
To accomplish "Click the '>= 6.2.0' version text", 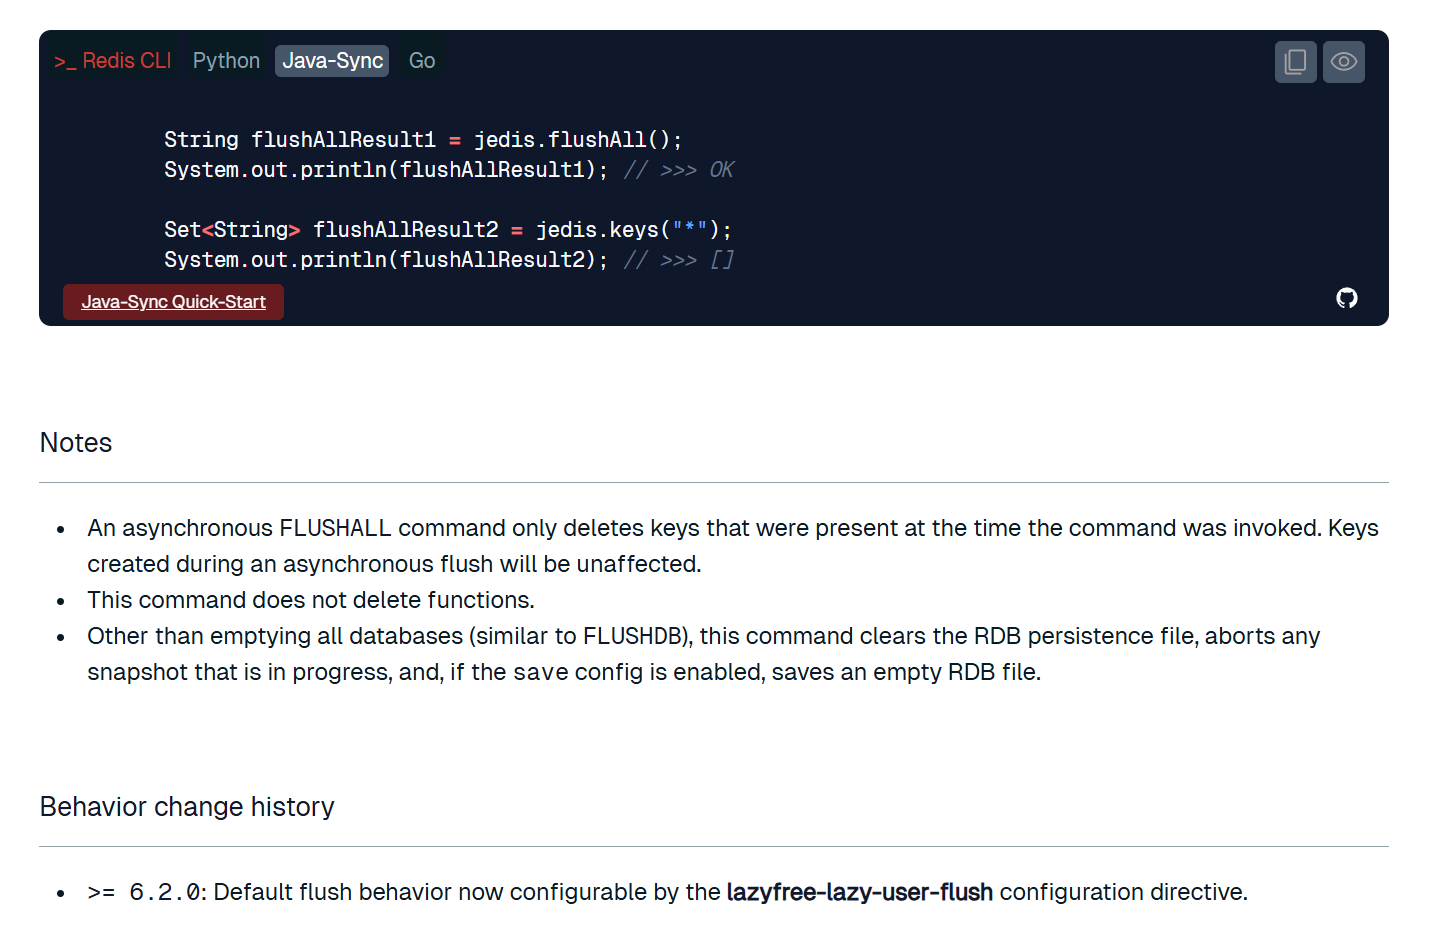I will click(146, 892).
